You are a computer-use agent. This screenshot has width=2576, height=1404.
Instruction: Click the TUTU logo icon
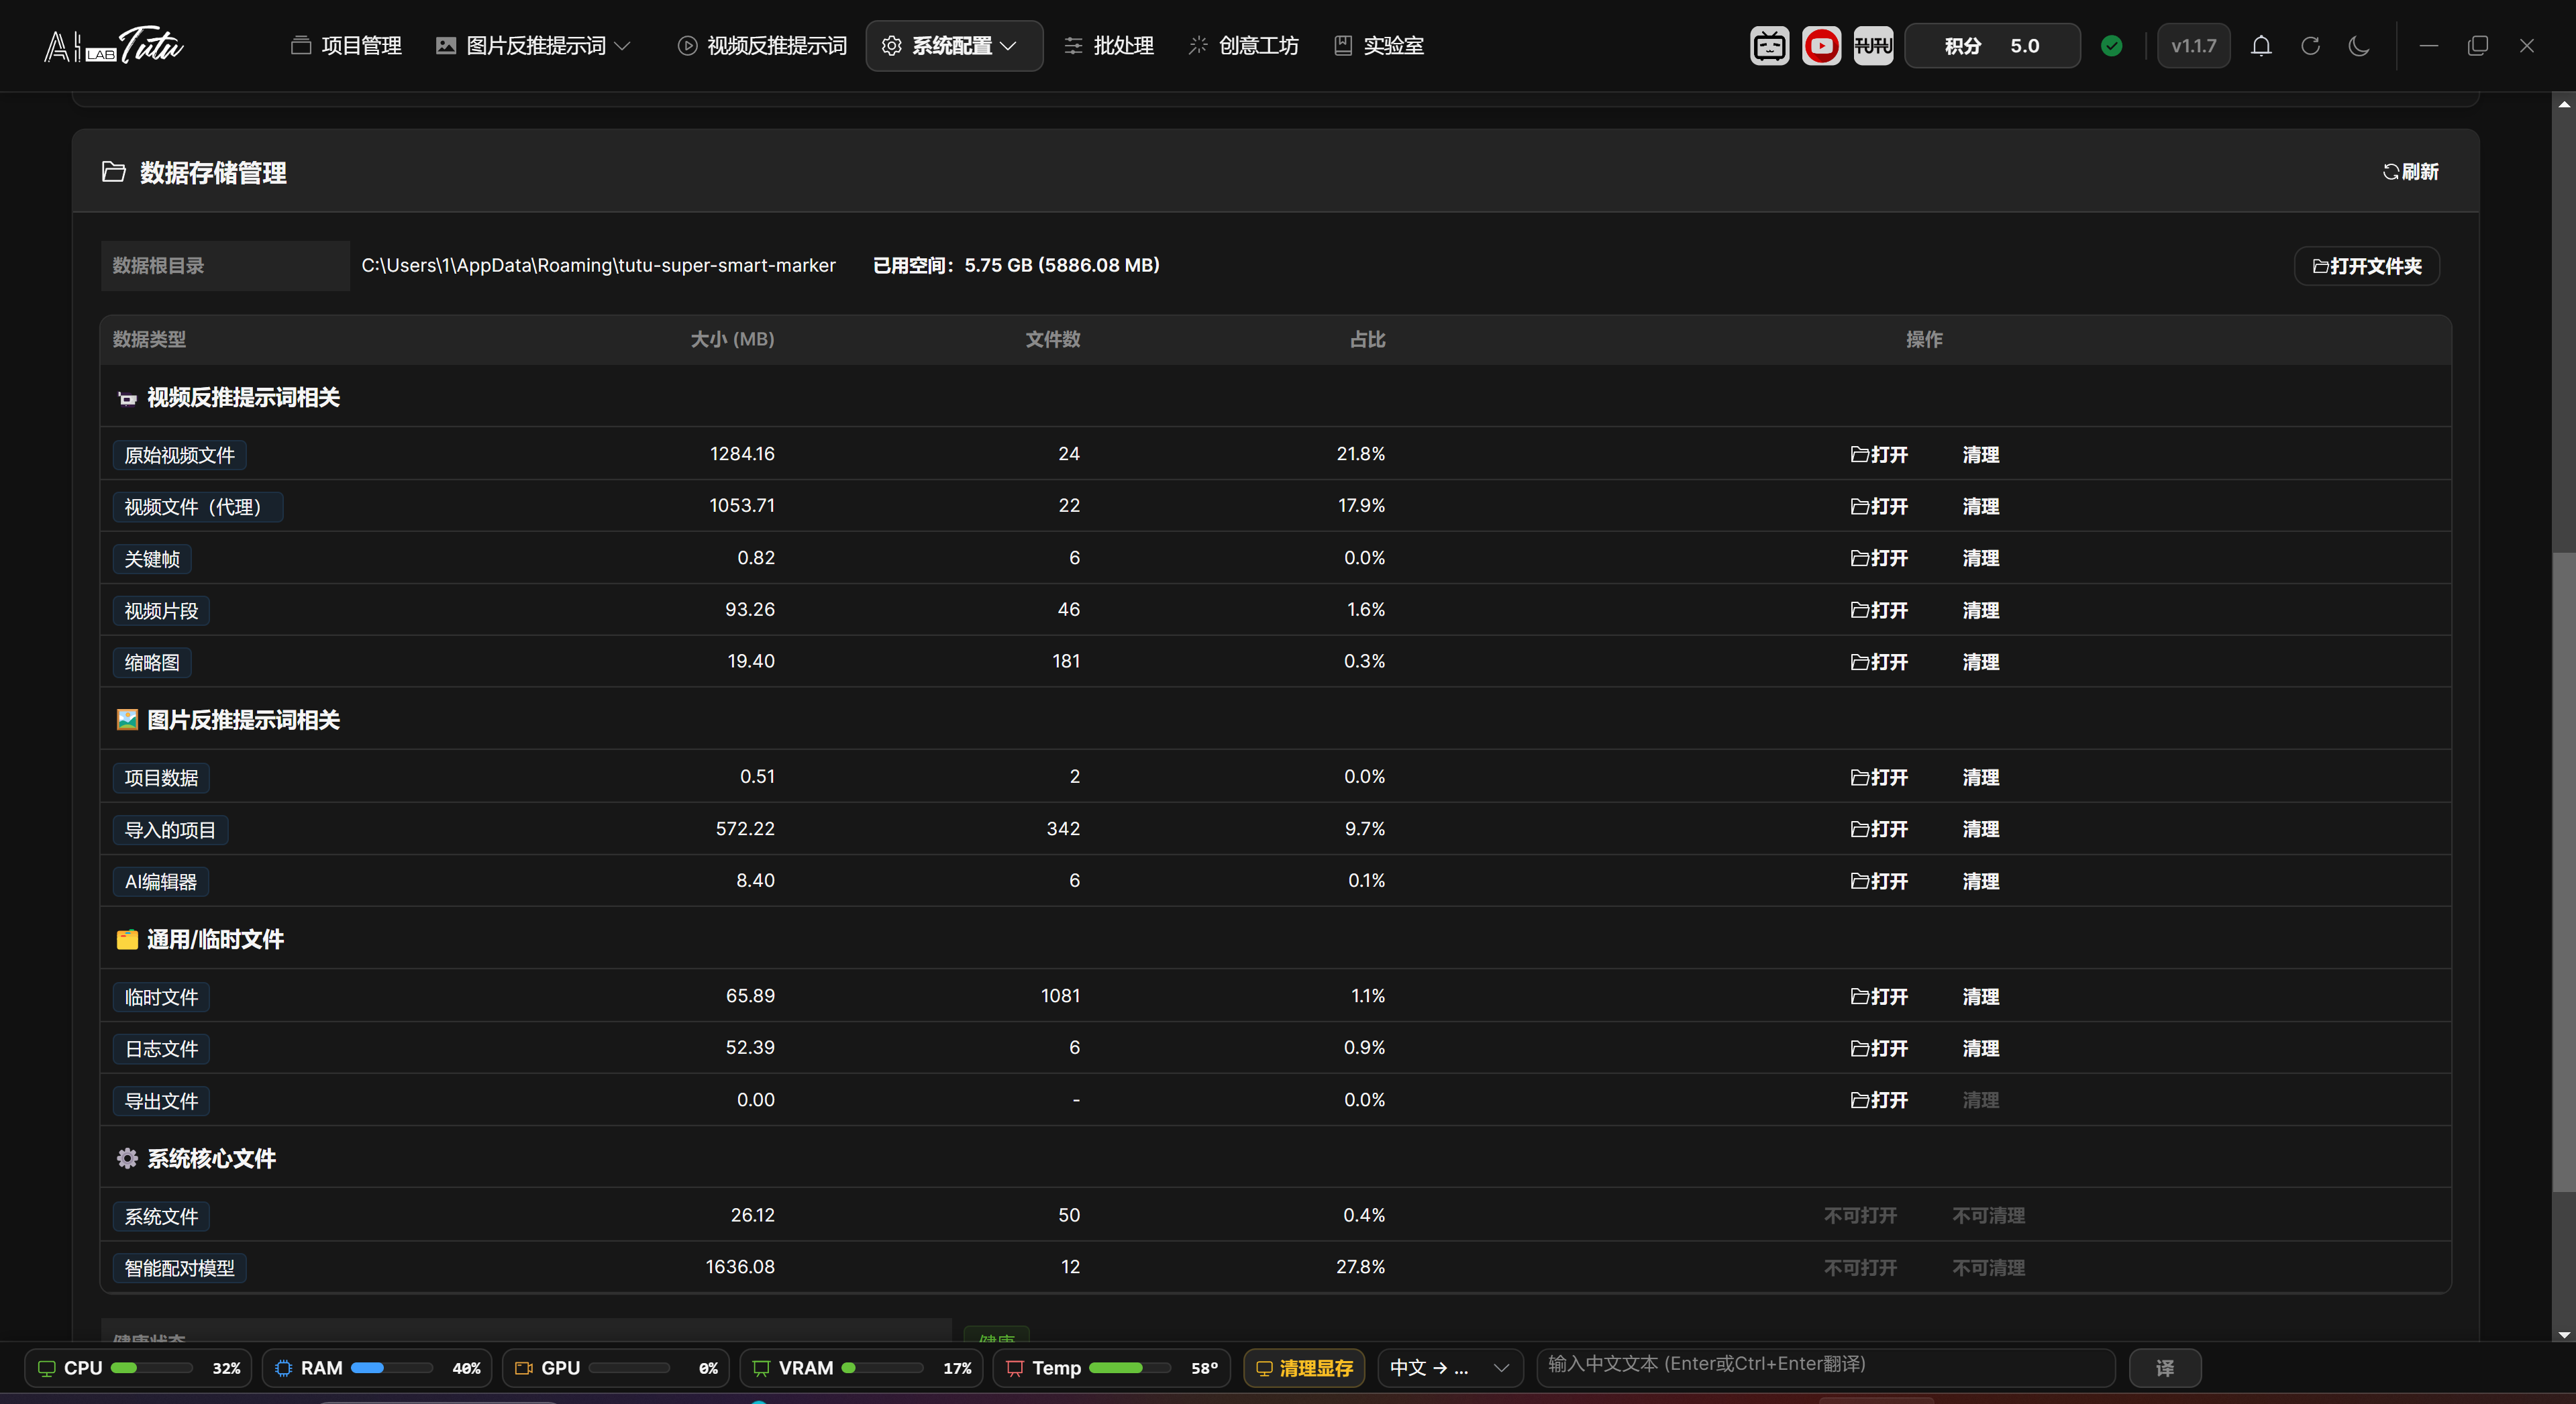1873,46
